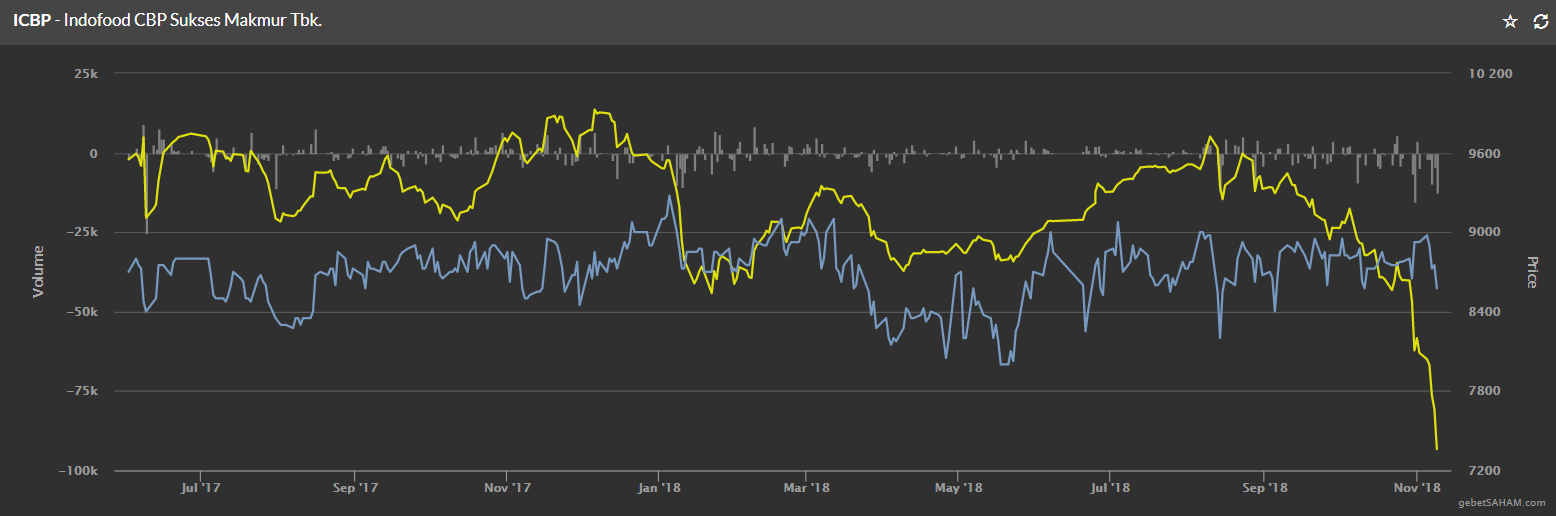Image resolution: width=1556 pixels, height=516 pixels.
Task: Select Nov '17 on the date axis
Action: point(506,488)
